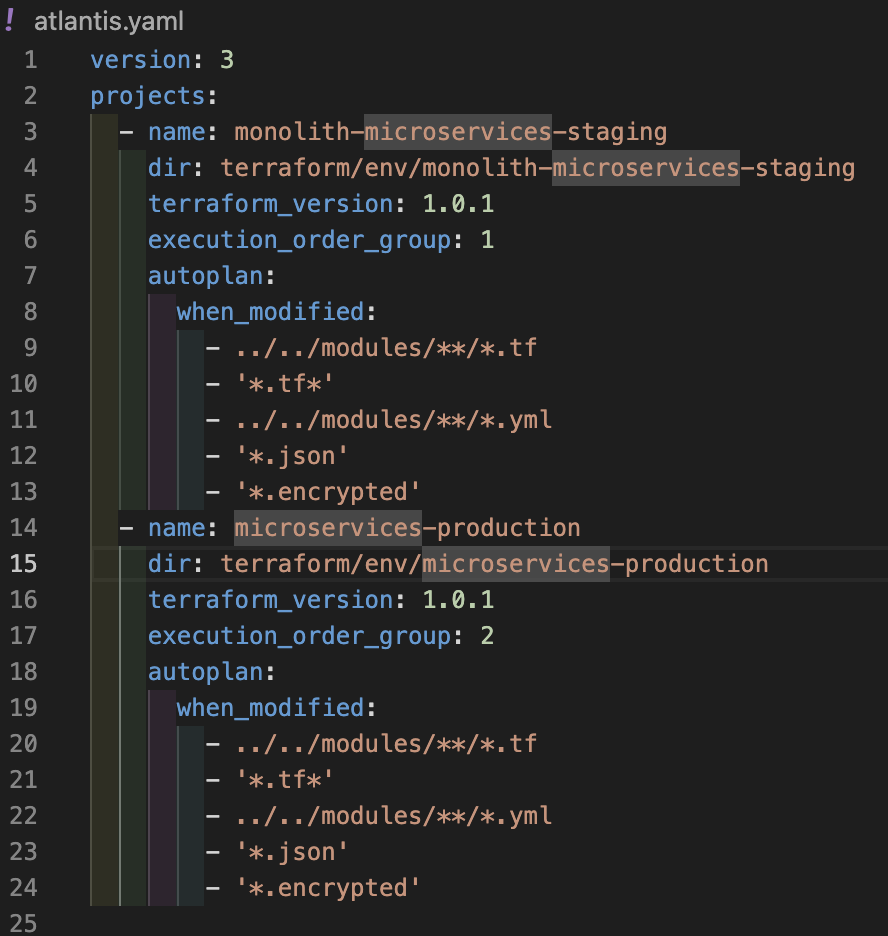Click 'autoplan' key on line 18
888x936 pixels.
pyautogui.click(x=206, y=672)
